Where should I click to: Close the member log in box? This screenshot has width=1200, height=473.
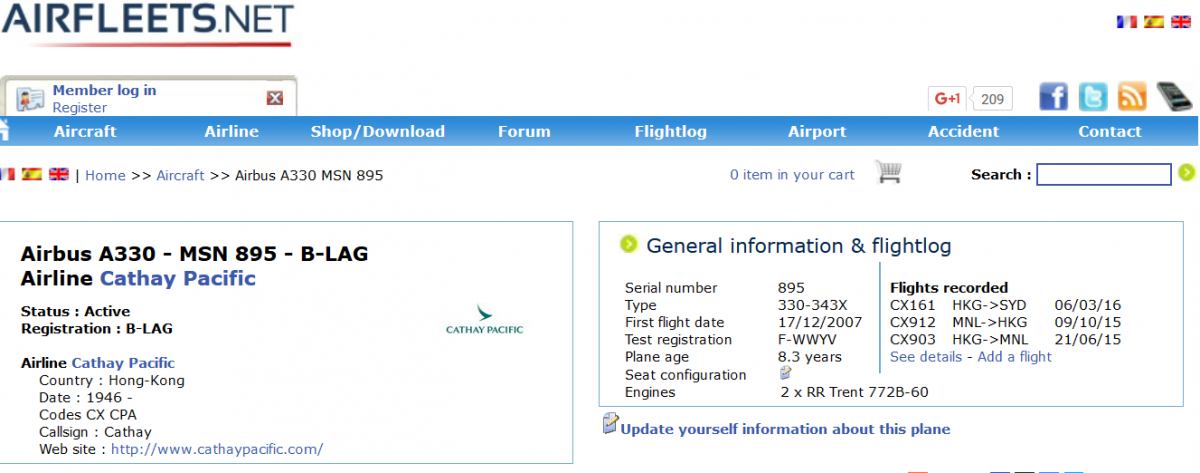coord(275,98)
